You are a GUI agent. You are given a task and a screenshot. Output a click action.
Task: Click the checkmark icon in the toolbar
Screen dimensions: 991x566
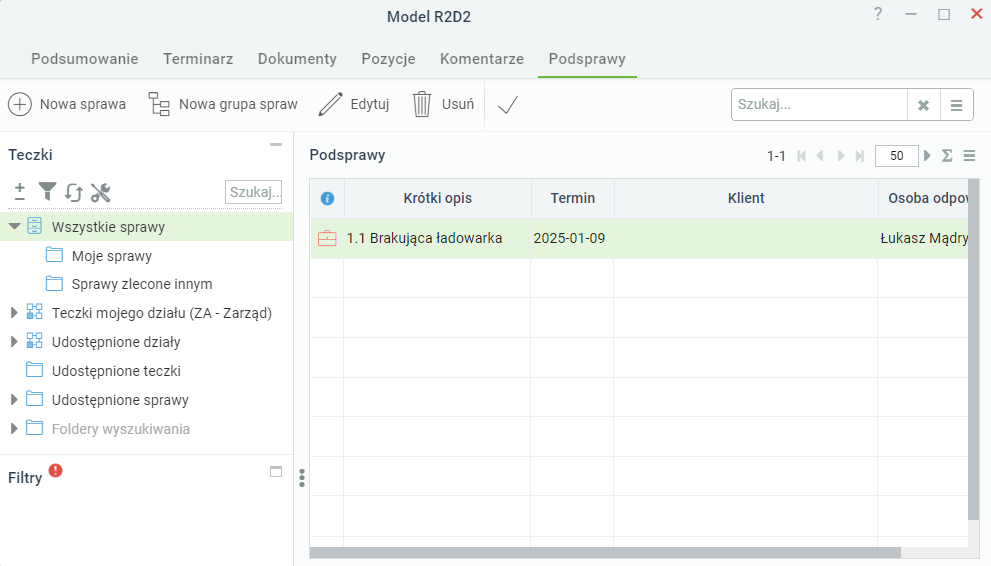508,105
